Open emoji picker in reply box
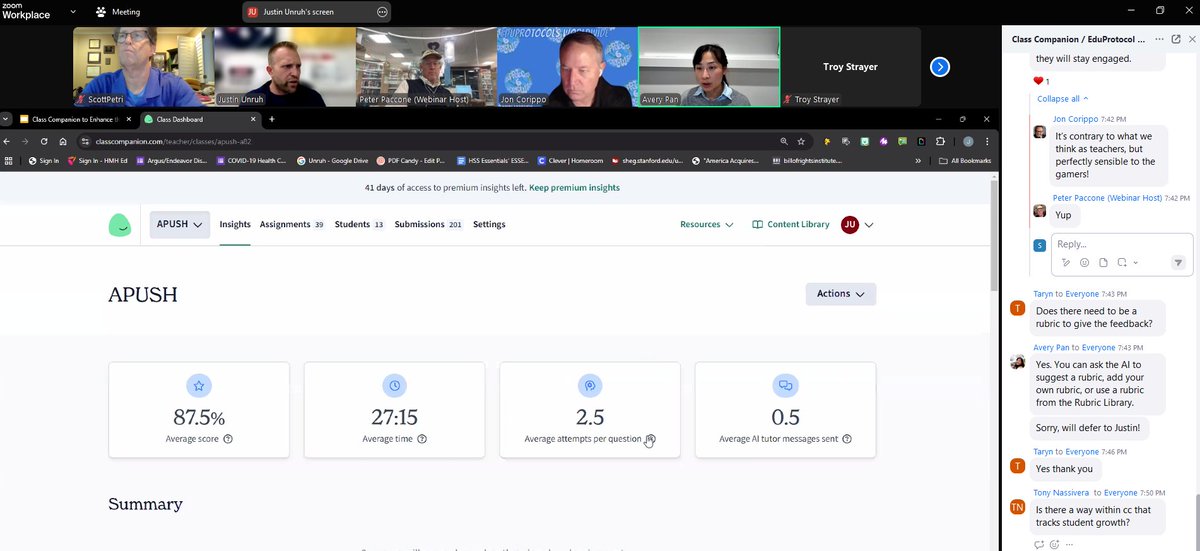 pyautogui.click(x=1084, y=262)
